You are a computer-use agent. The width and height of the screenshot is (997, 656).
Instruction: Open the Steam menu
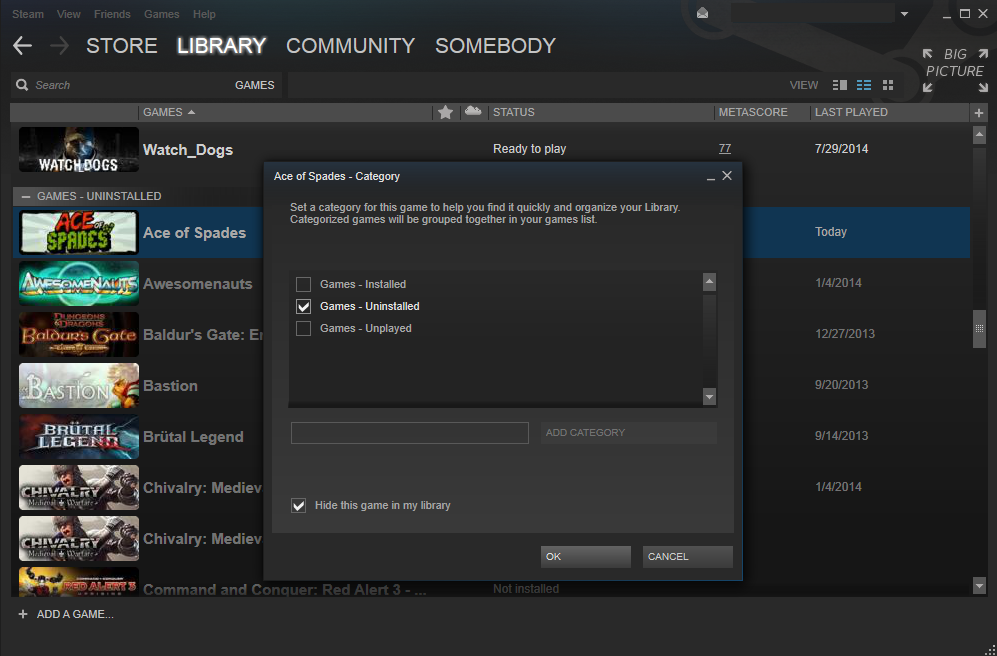28,14
